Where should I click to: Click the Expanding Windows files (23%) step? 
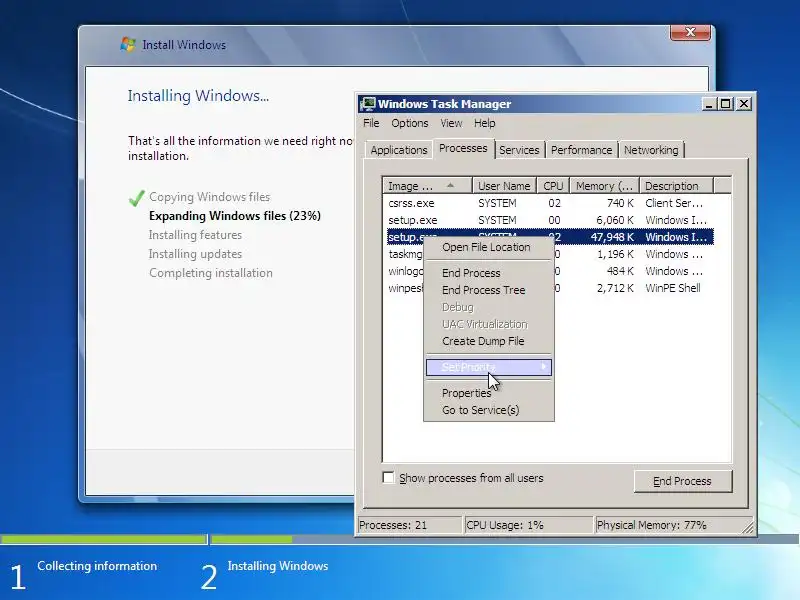235,216
